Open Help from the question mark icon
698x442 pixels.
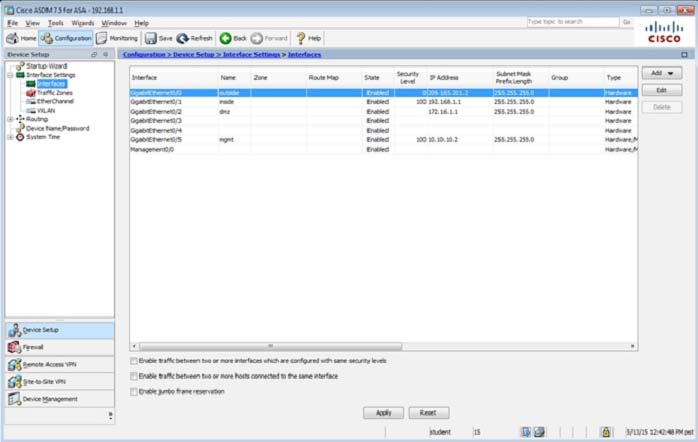tap(308, 39)
